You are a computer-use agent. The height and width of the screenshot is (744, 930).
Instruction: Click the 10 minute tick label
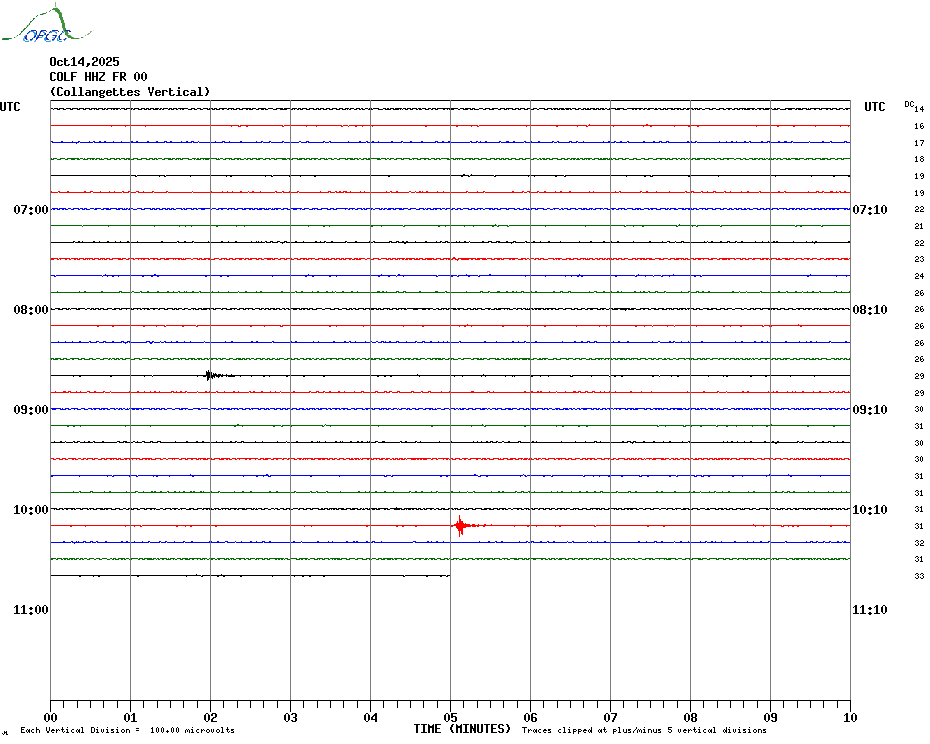[x=849, y=717]
